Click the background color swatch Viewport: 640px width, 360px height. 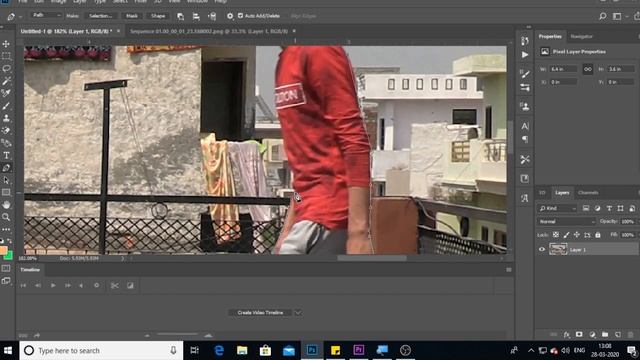[x=8, y=256]
